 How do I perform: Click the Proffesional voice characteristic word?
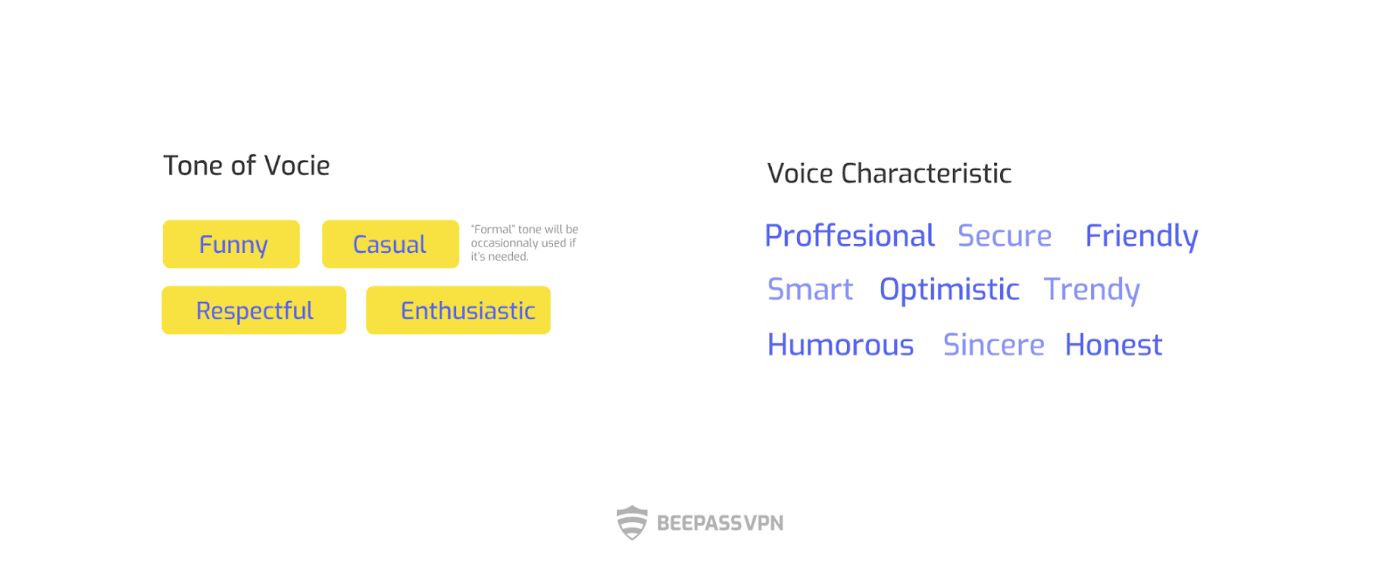coord(850,236)
